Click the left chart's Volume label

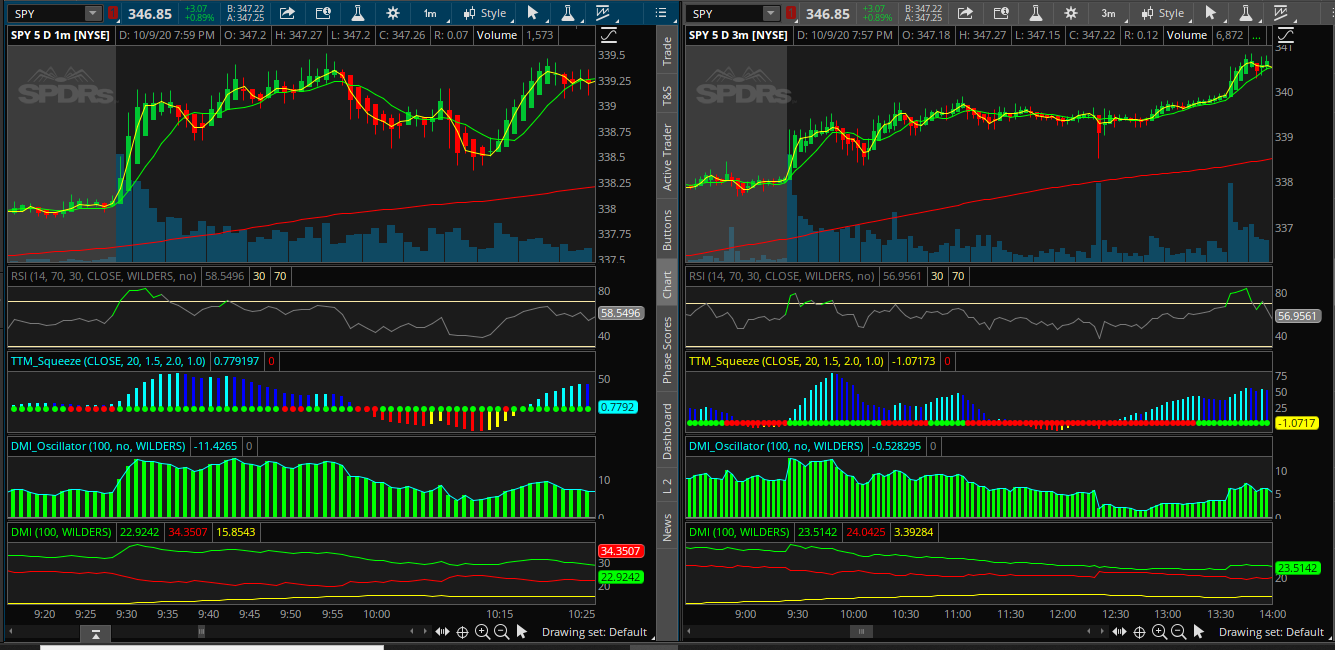click(x=497, y=35)
